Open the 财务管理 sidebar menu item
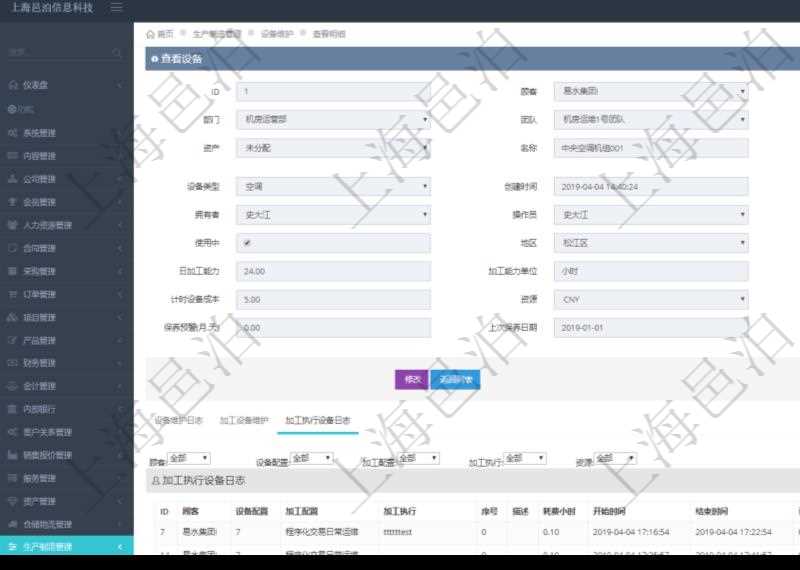Screen dimensions: 800x570 [x=66, y=363]
